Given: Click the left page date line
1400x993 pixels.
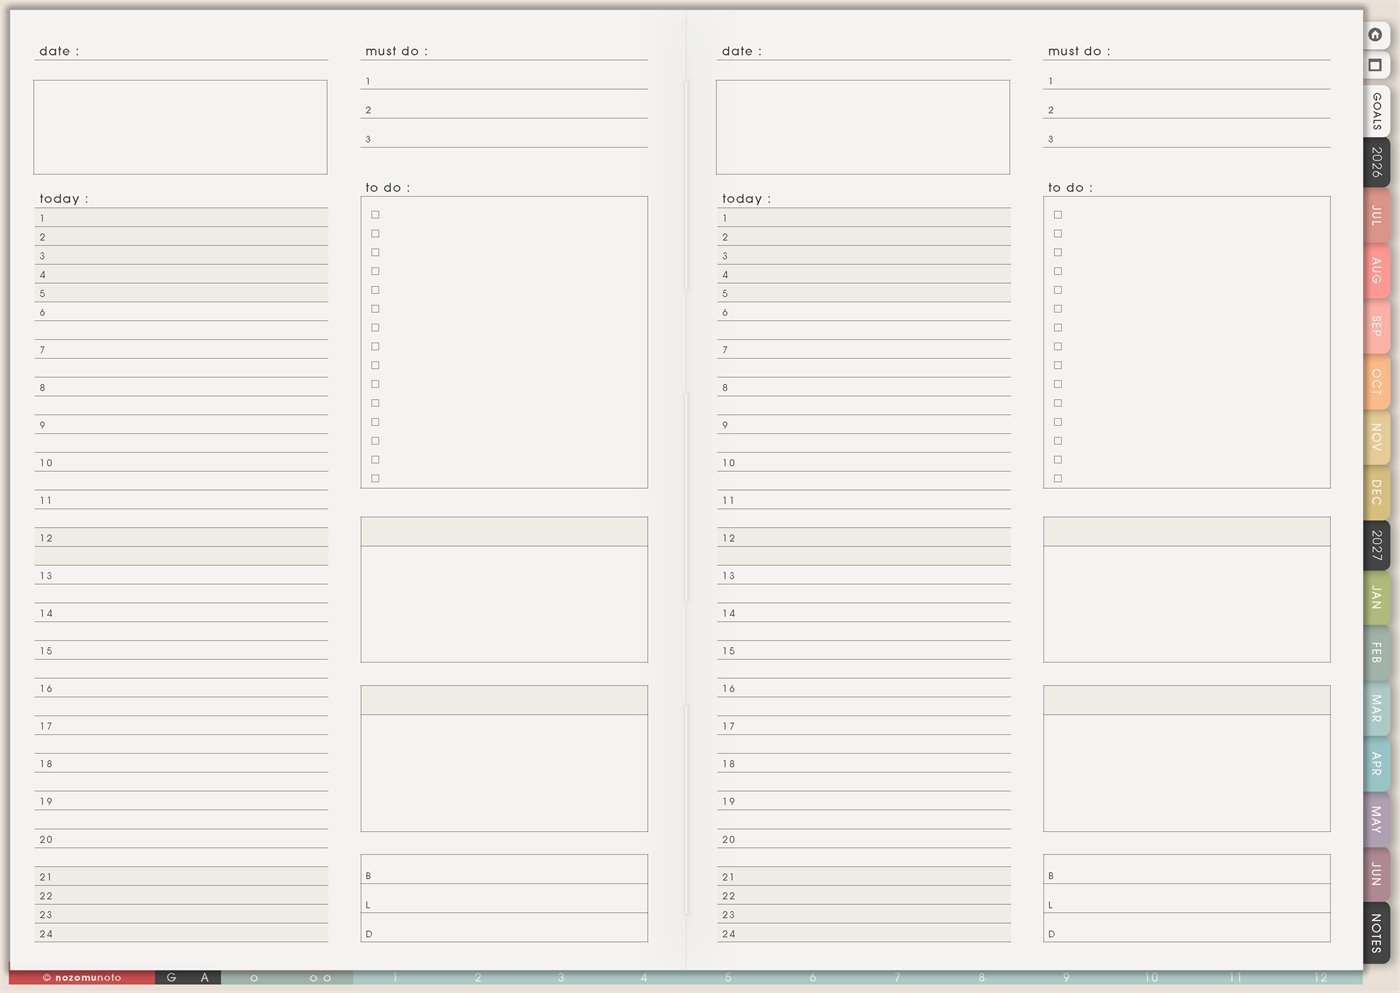Looking at the screenshot, I should click(x=181, y=51).
